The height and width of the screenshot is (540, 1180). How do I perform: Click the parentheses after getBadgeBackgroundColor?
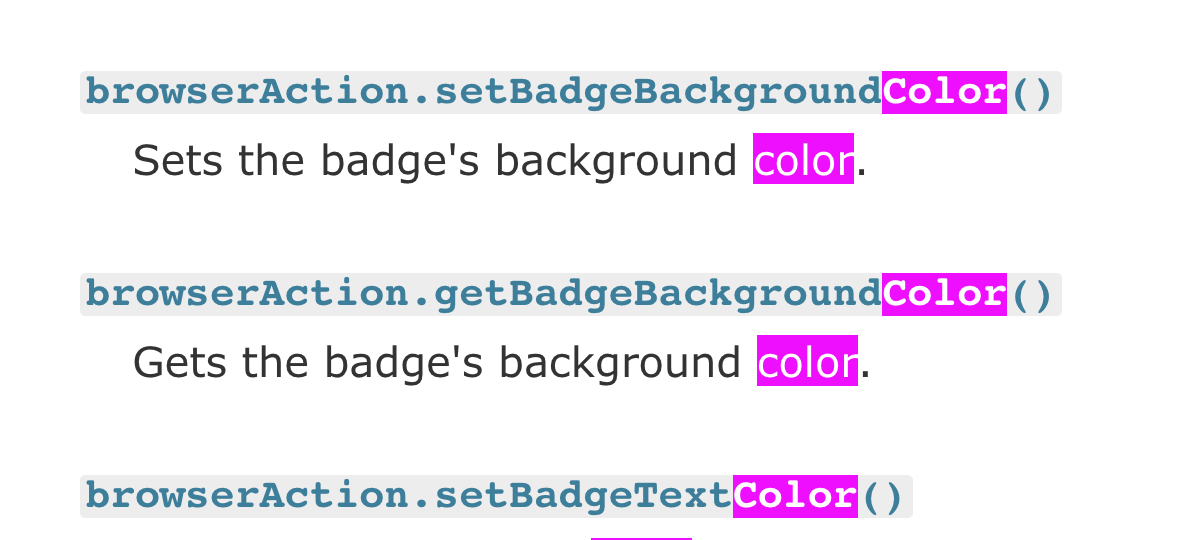point(1032,295)
